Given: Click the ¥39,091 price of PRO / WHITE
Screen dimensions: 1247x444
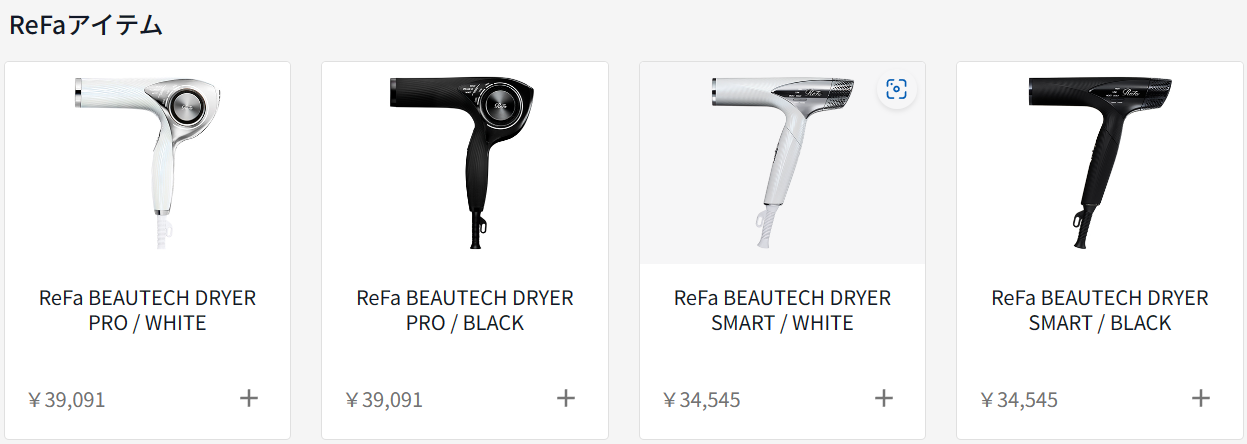Looking at the screenshot, I should point(67,400).
